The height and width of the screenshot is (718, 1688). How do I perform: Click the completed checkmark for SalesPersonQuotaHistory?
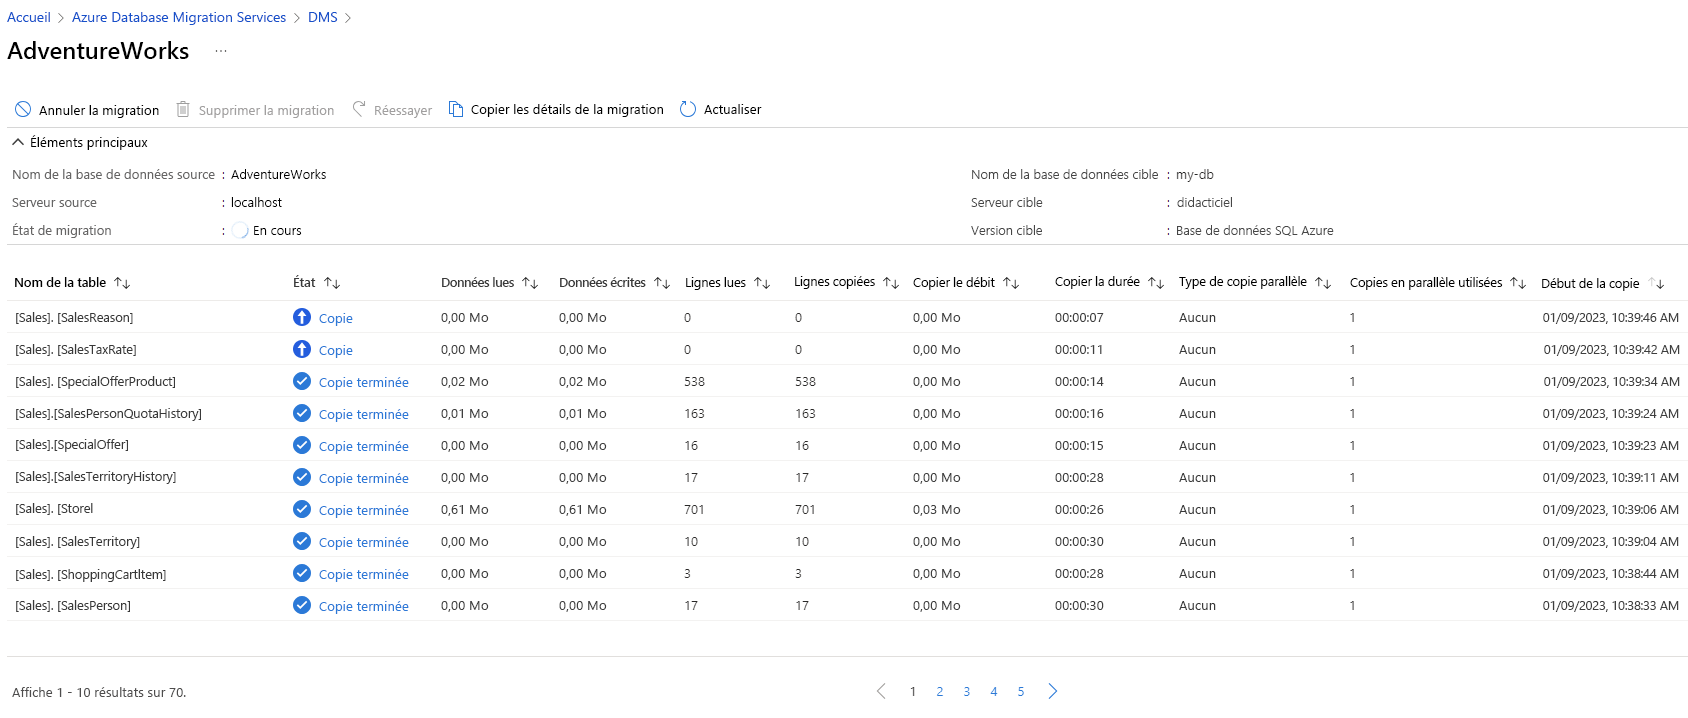(x=302, y=413)
